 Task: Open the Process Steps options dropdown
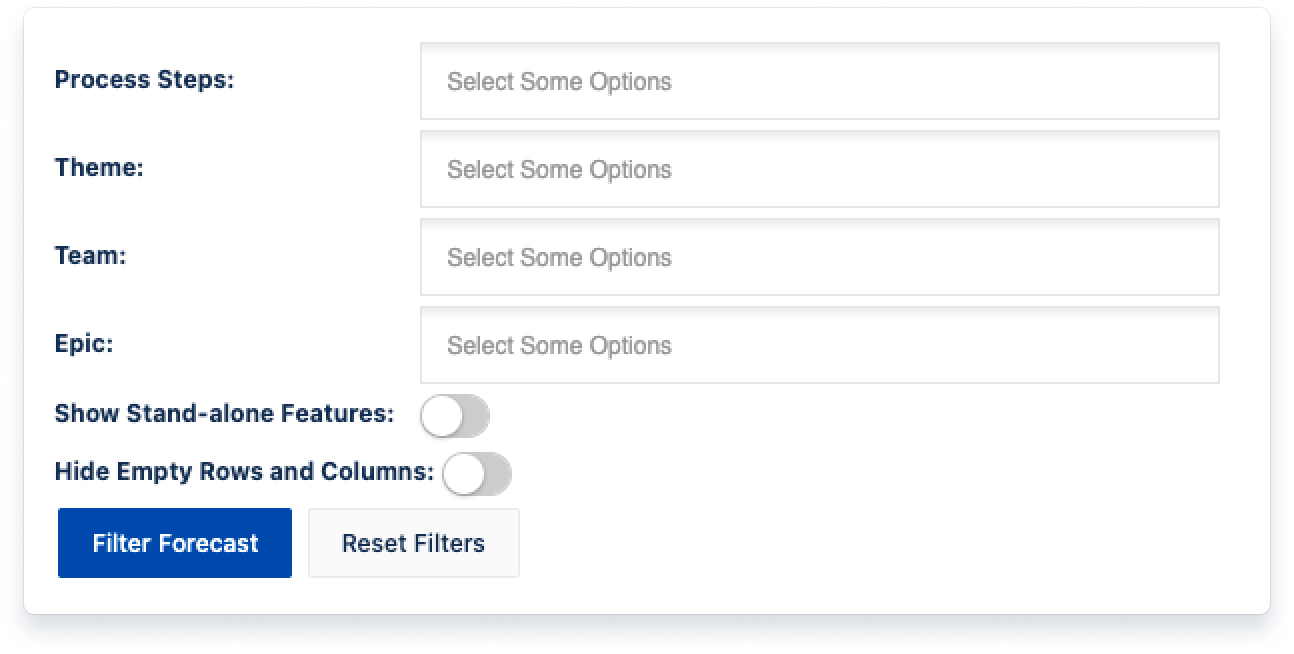(819, 81)
